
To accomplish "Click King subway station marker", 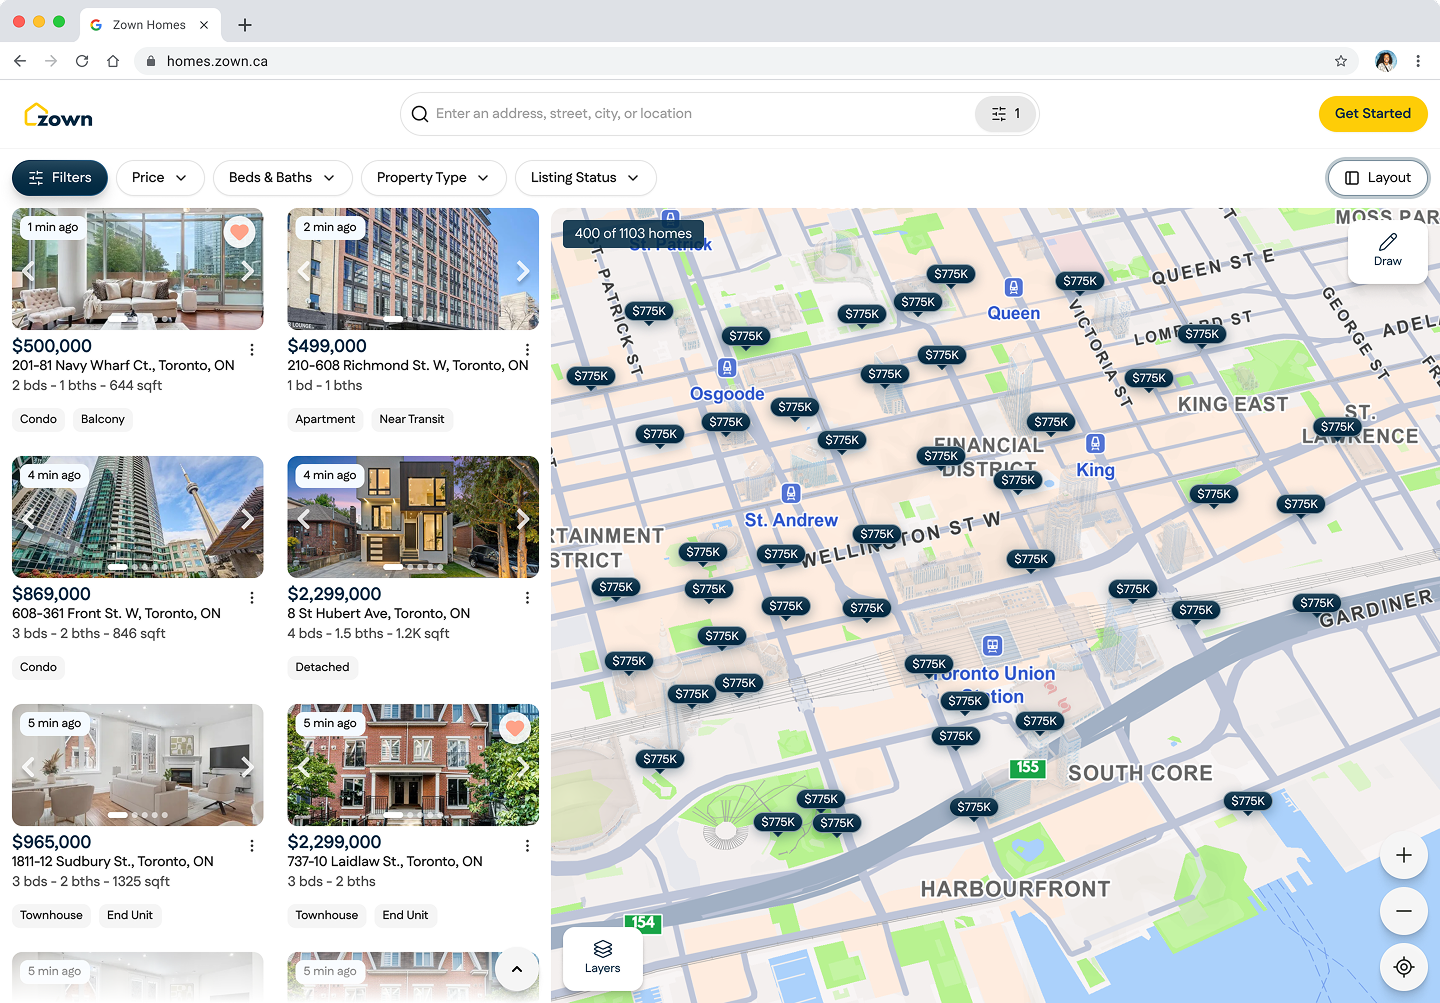I will point(1095,443).
